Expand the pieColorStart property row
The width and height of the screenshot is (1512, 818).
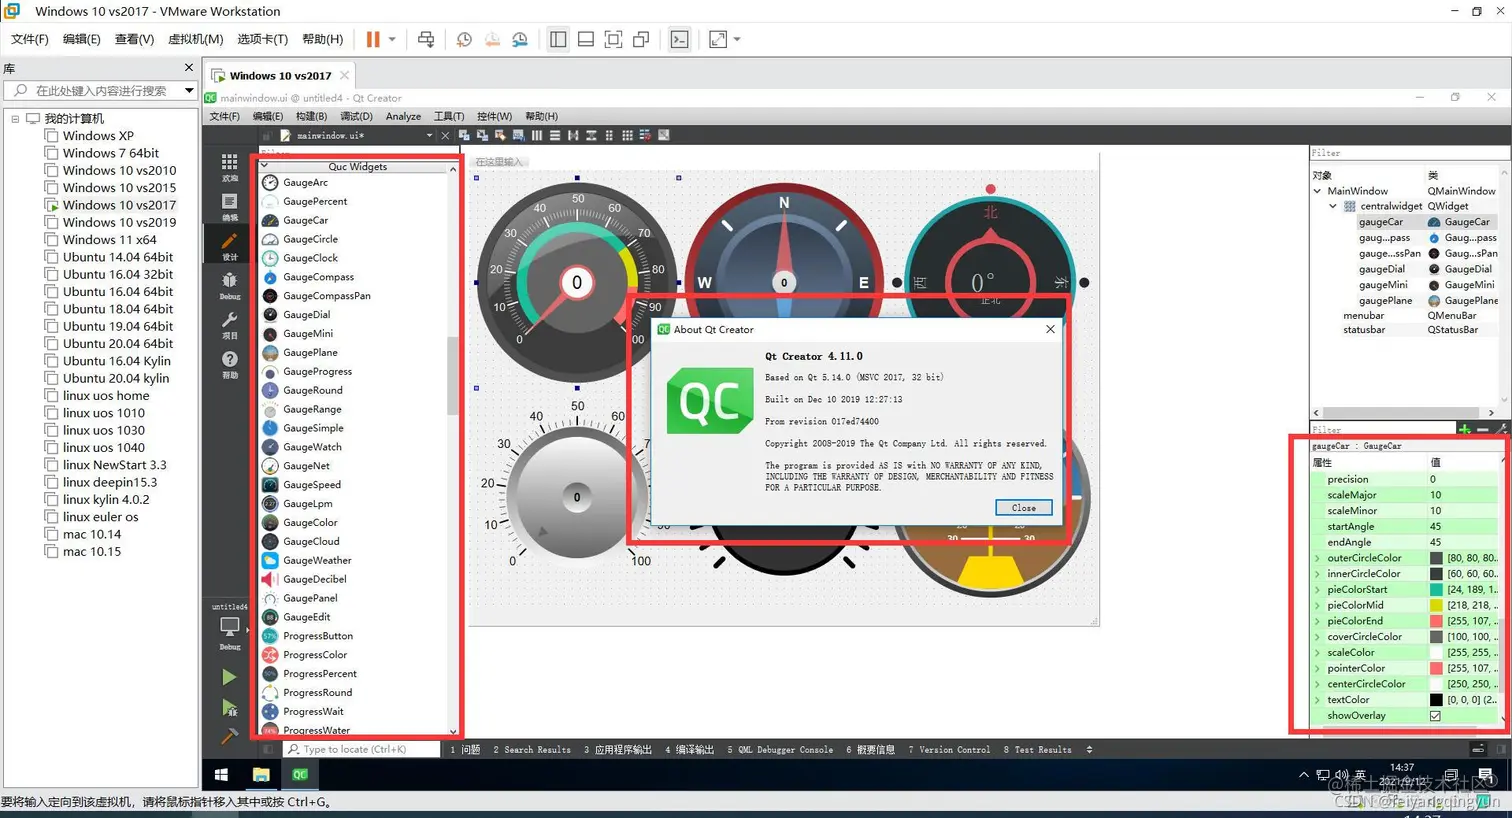[1318, 590]
